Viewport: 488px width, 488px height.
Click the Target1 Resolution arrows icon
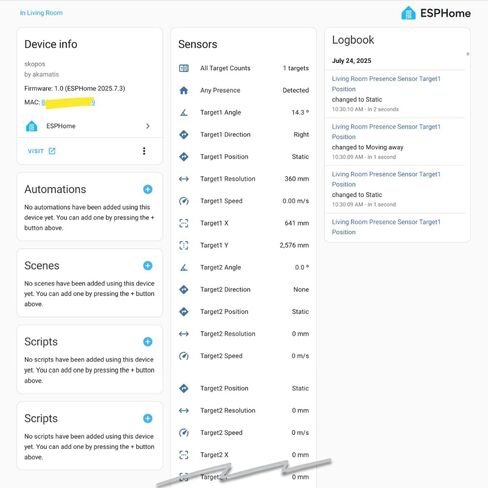(184, 179)
